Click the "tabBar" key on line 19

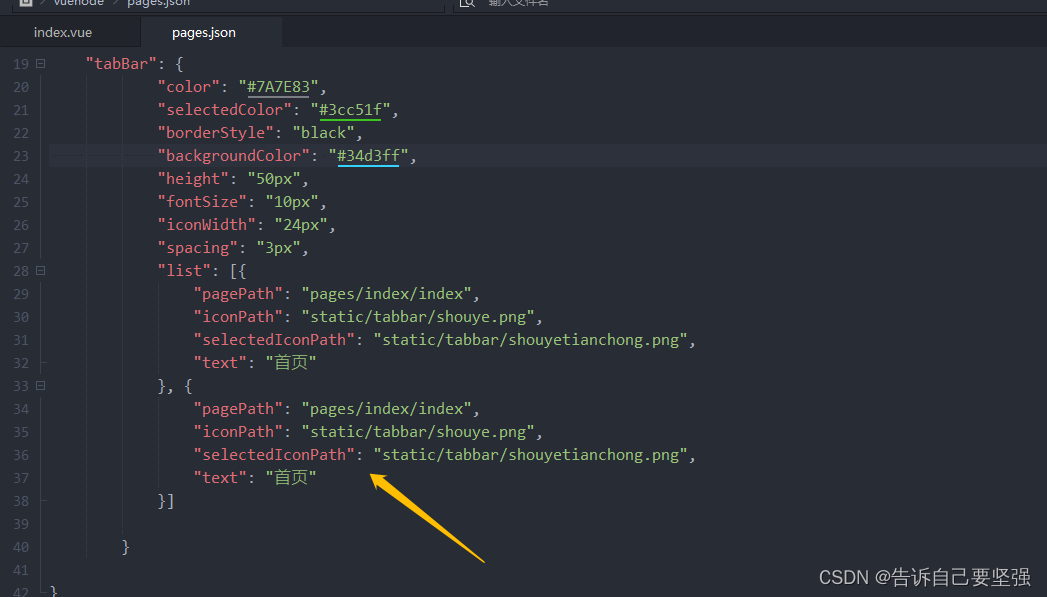[121, 64]
